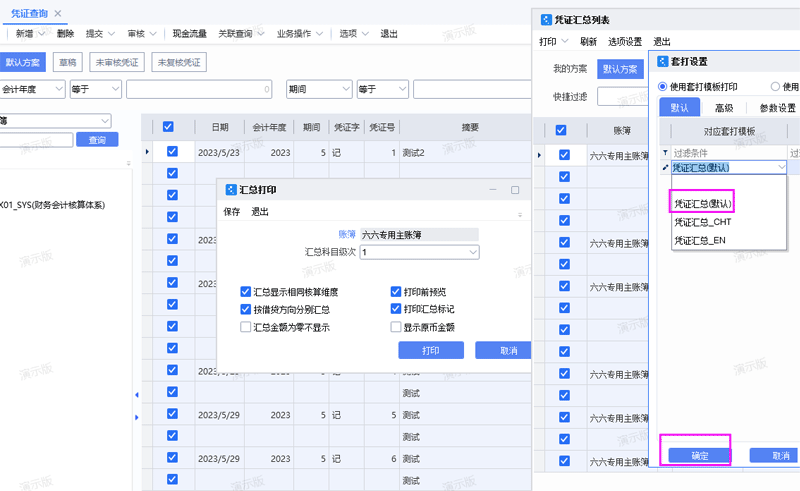Click the 取消 button in 套打设置
800x491 pixels.
pos(774,456)
